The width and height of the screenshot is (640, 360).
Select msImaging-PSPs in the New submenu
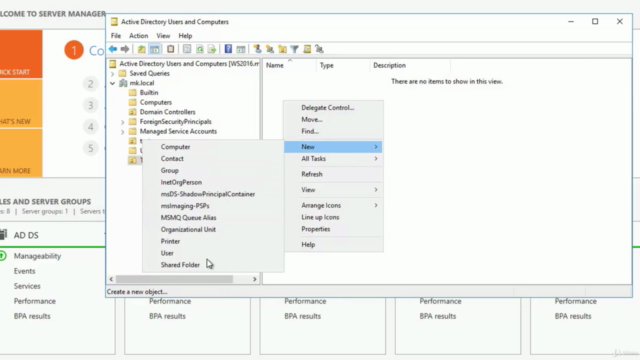tap(213, 206)
